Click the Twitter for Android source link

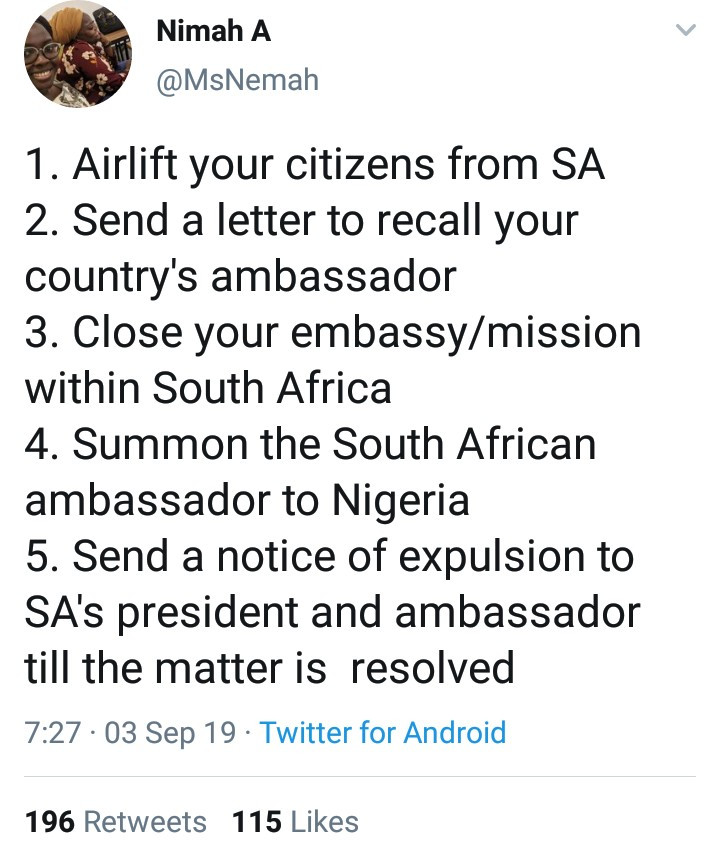pos(383,732)
